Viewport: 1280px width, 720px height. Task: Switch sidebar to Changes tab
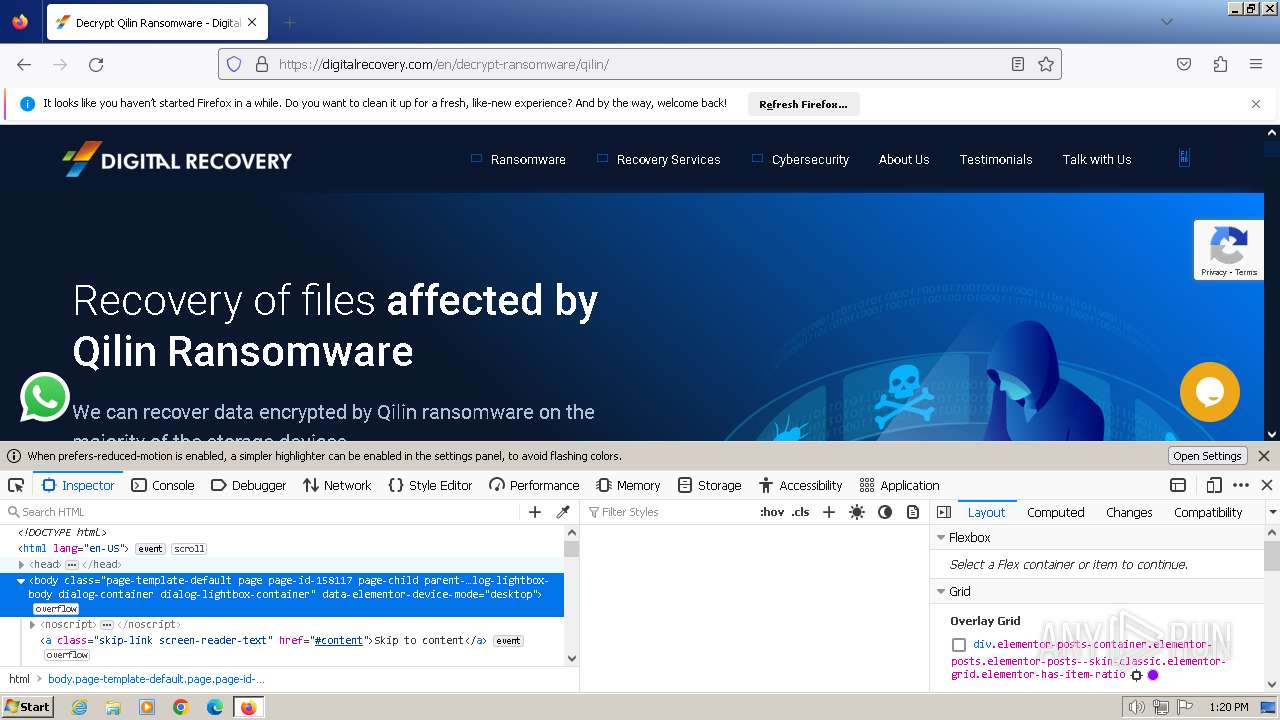click(x=1129, y=512)
